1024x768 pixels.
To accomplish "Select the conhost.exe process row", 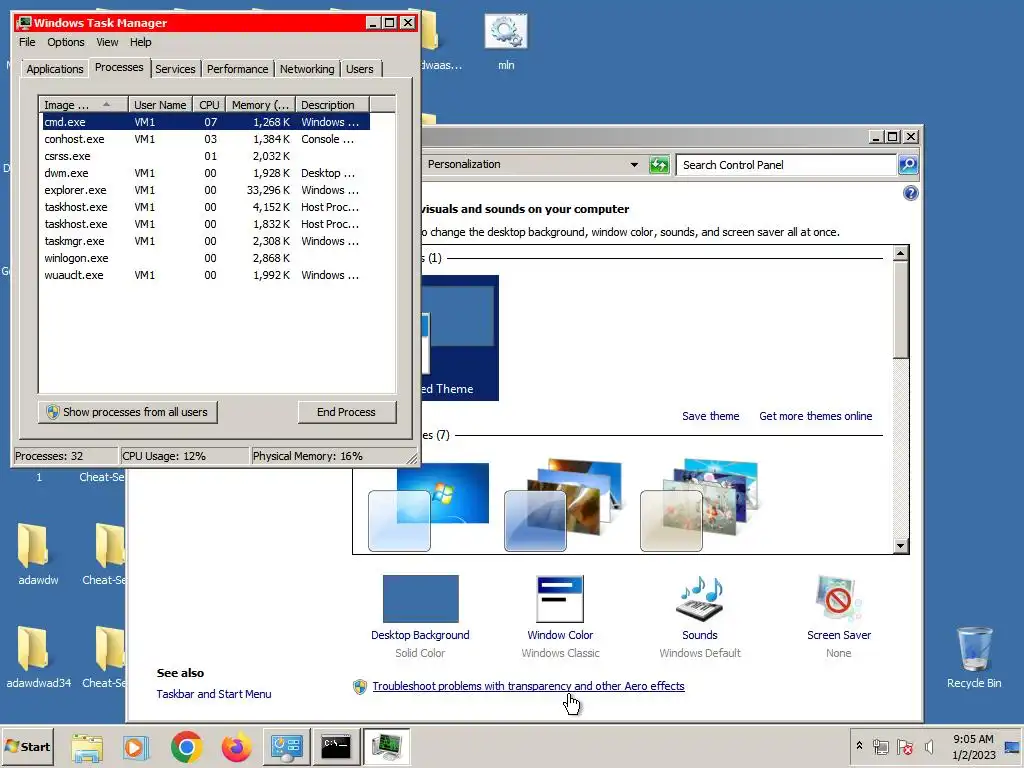I will (x=204, y=139).
